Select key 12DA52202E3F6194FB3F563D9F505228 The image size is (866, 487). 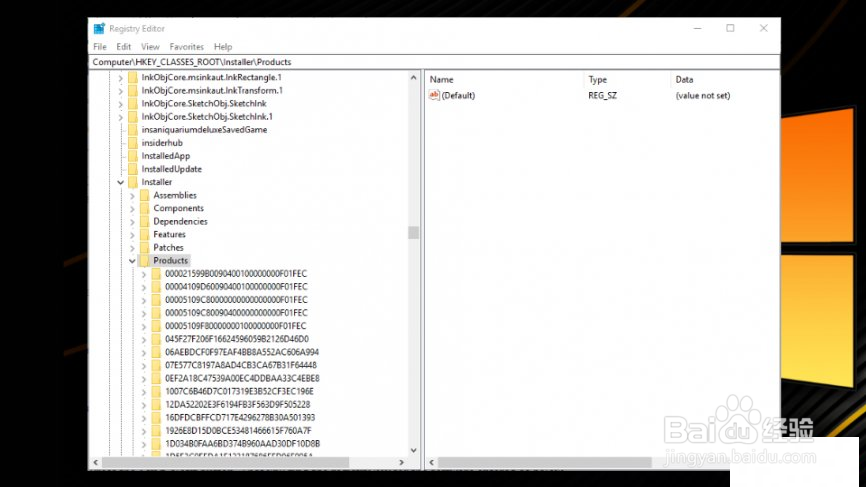(237, 404)
